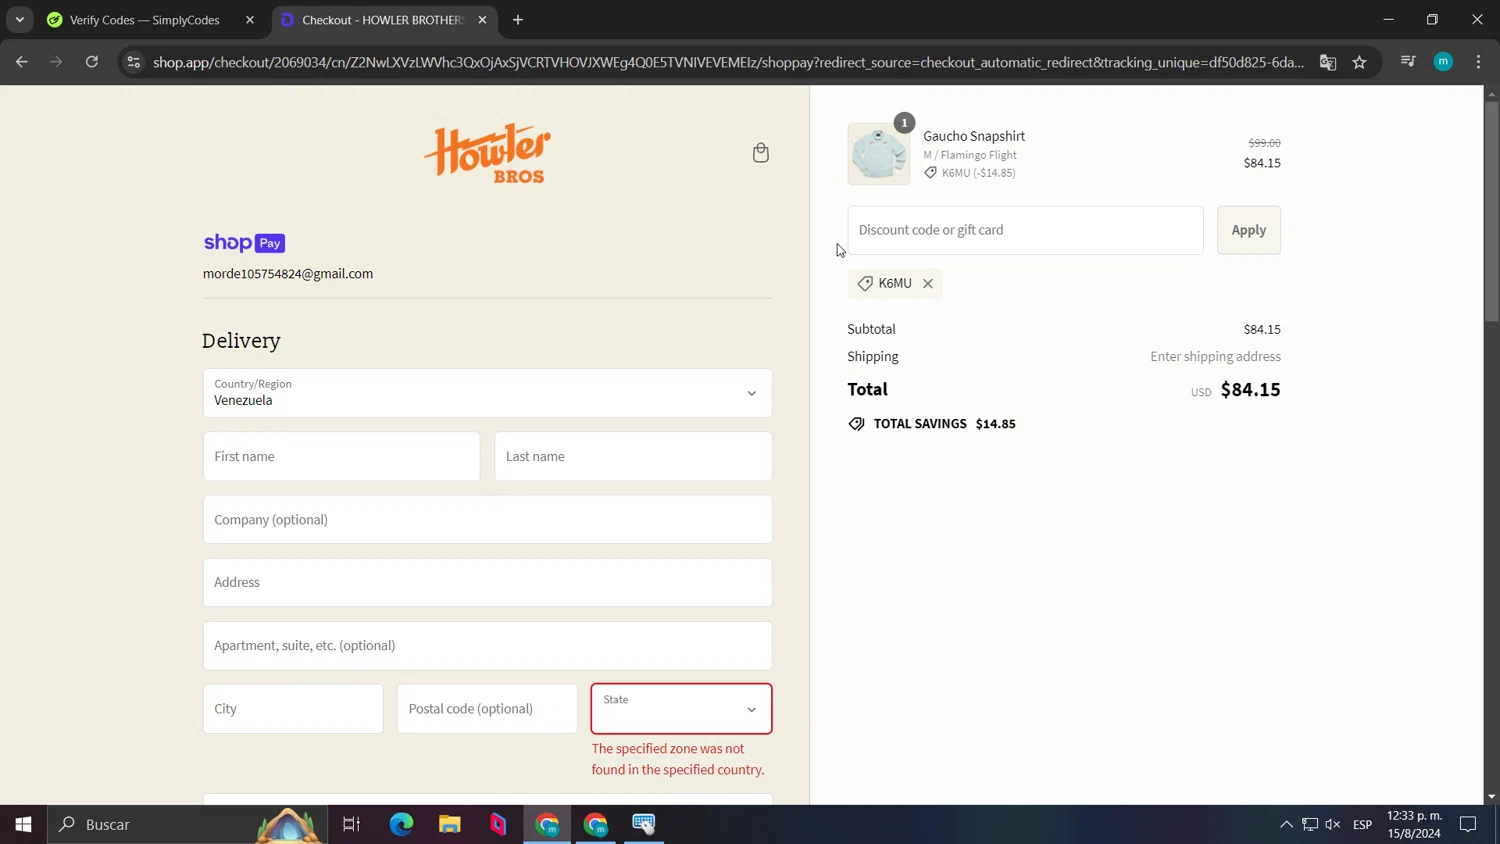Image resolution: width=1500 pixels, height=844 pixels.
Task: Open the media control icon in Chrome toolbar
Action: tap(1408, 62)
